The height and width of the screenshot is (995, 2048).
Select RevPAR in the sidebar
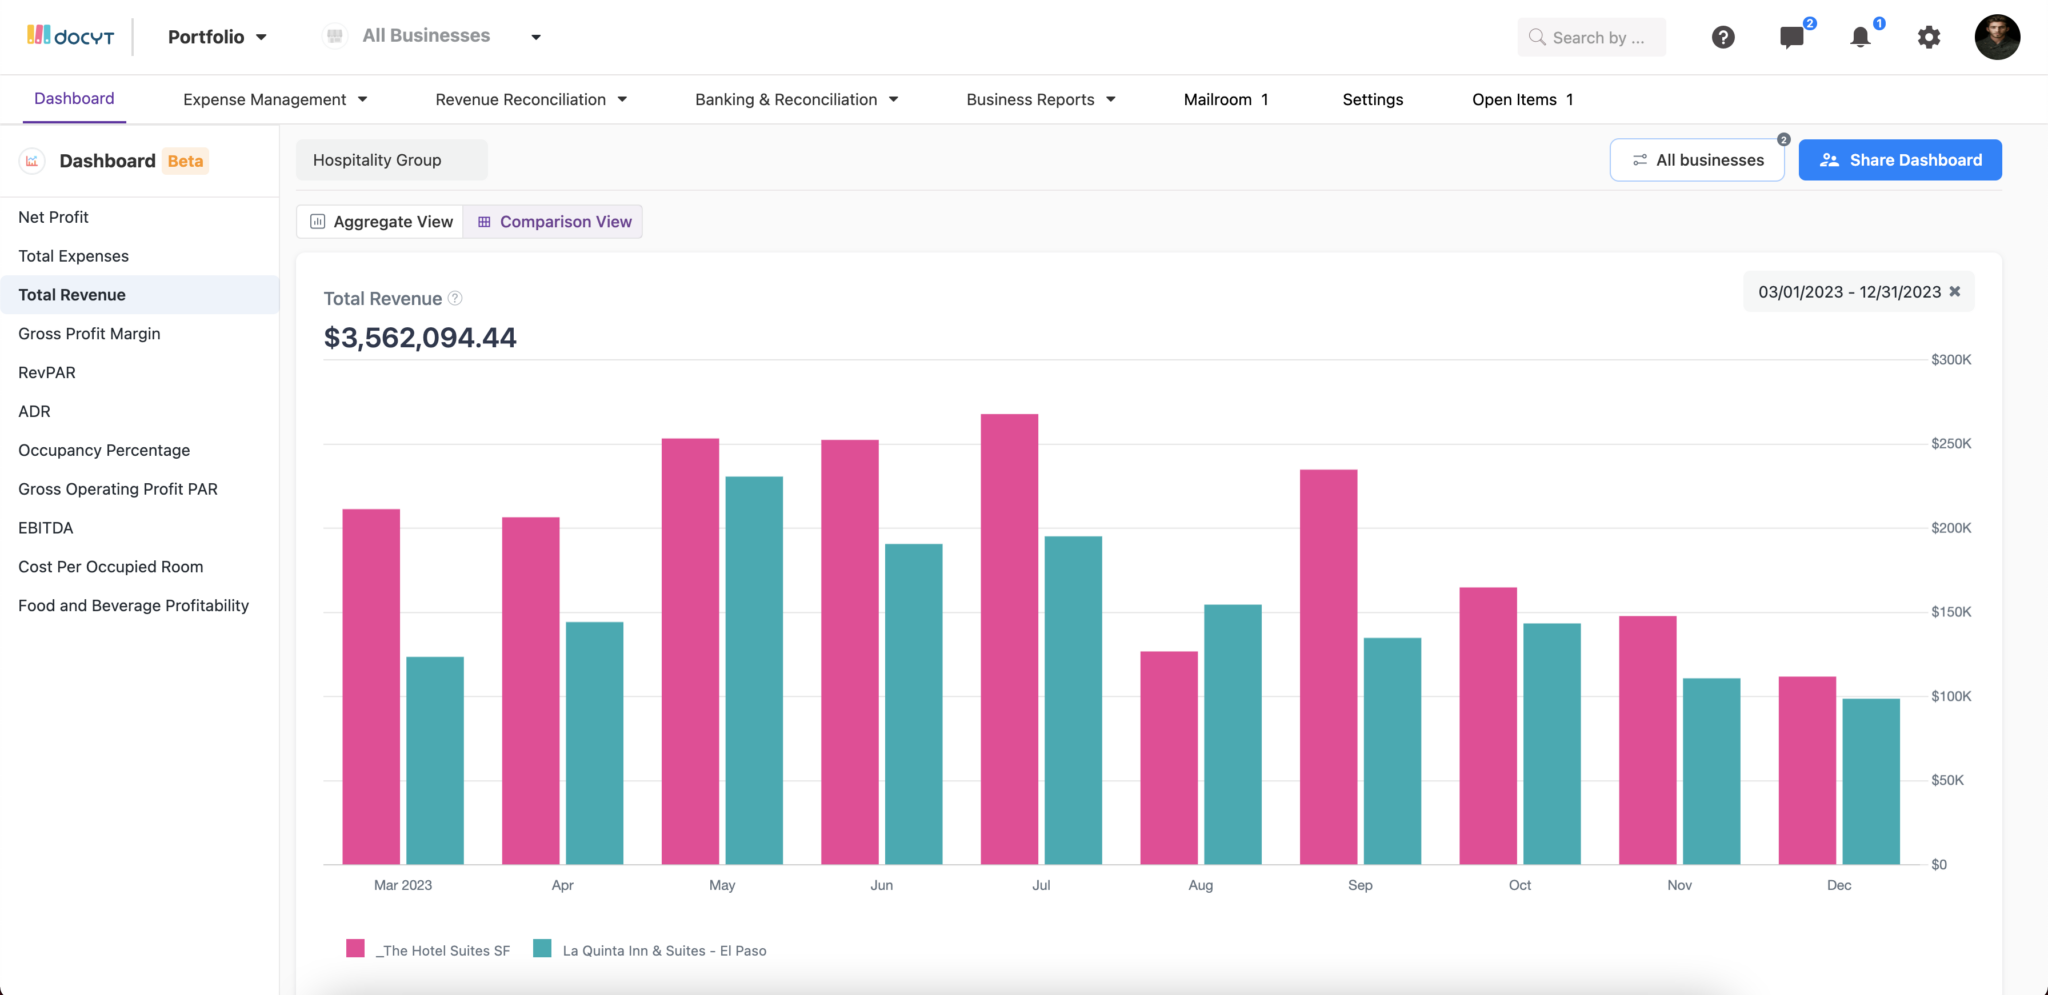coord(139,372)
